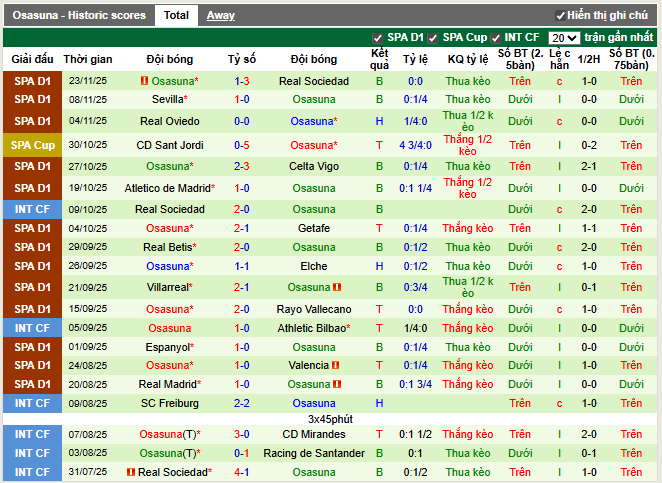The image size is (662, 483).
Task: Open Real Oviedo team link
Action: point(170,121)
